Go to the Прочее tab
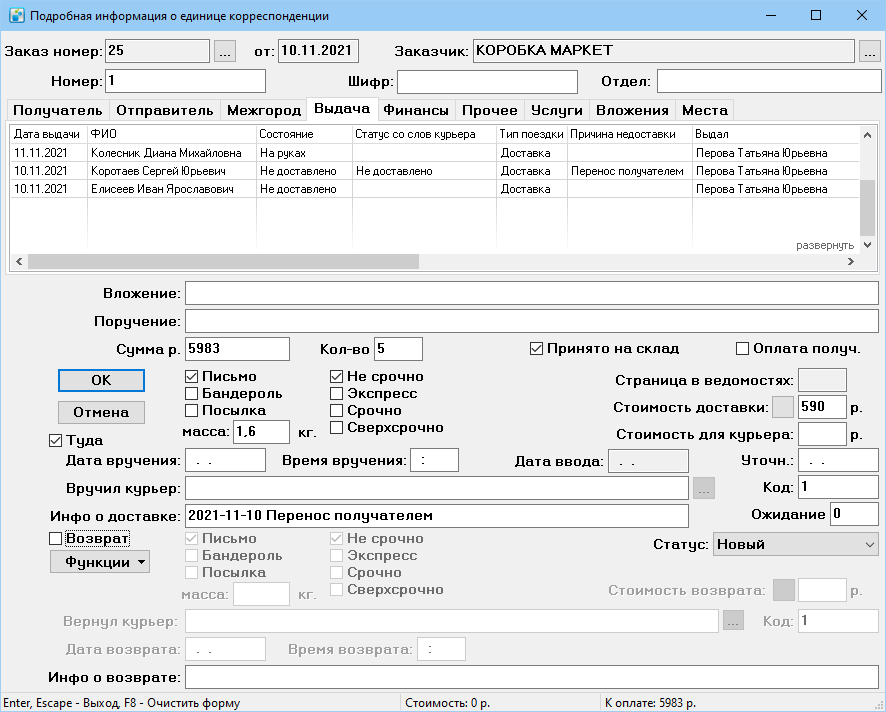The height and width of the screenshot is (712, 886). point(490,110)
